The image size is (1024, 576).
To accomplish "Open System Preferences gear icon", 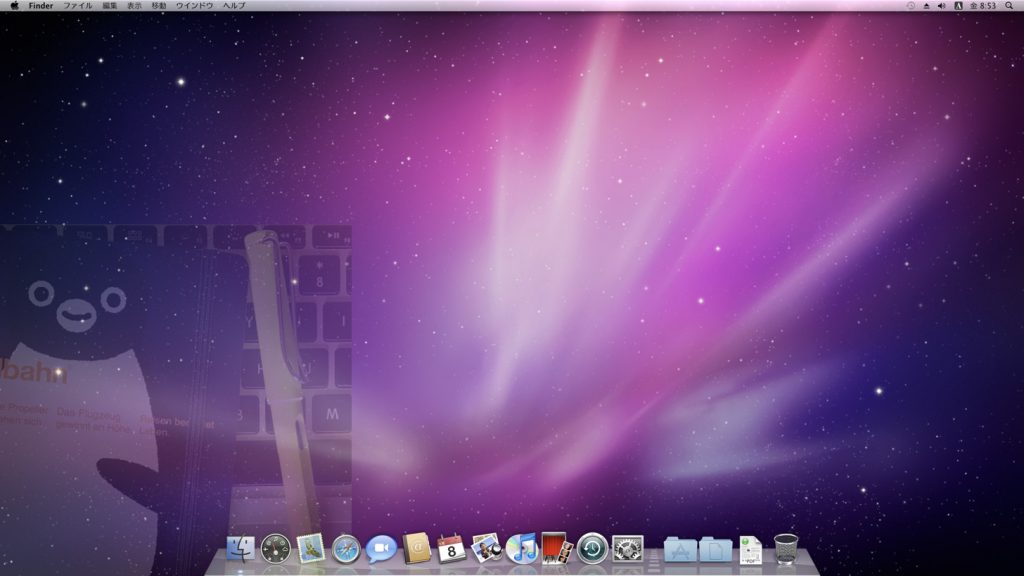I will point(628,549).
